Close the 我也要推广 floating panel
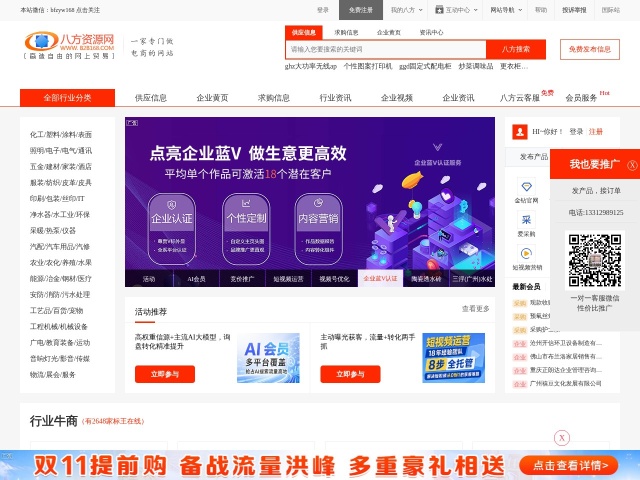 (632, 165)
